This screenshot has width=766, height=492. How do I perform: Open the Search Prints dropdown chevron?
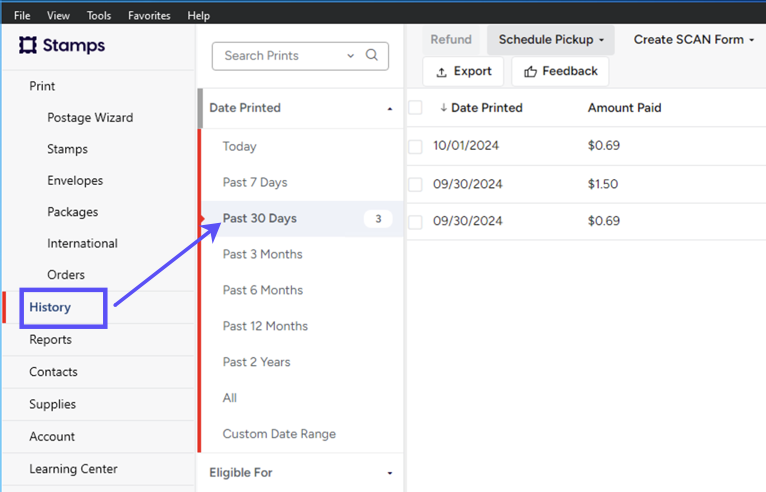point(350,56)
